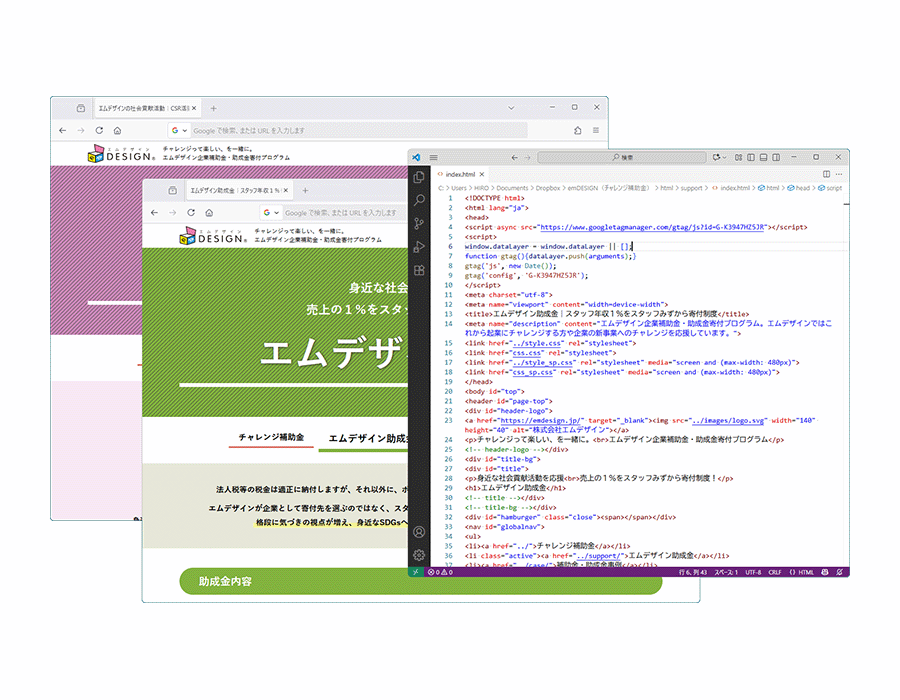Open search engine dropdown in front browser
The image size is (900, 700).
(x=272, y=212)
